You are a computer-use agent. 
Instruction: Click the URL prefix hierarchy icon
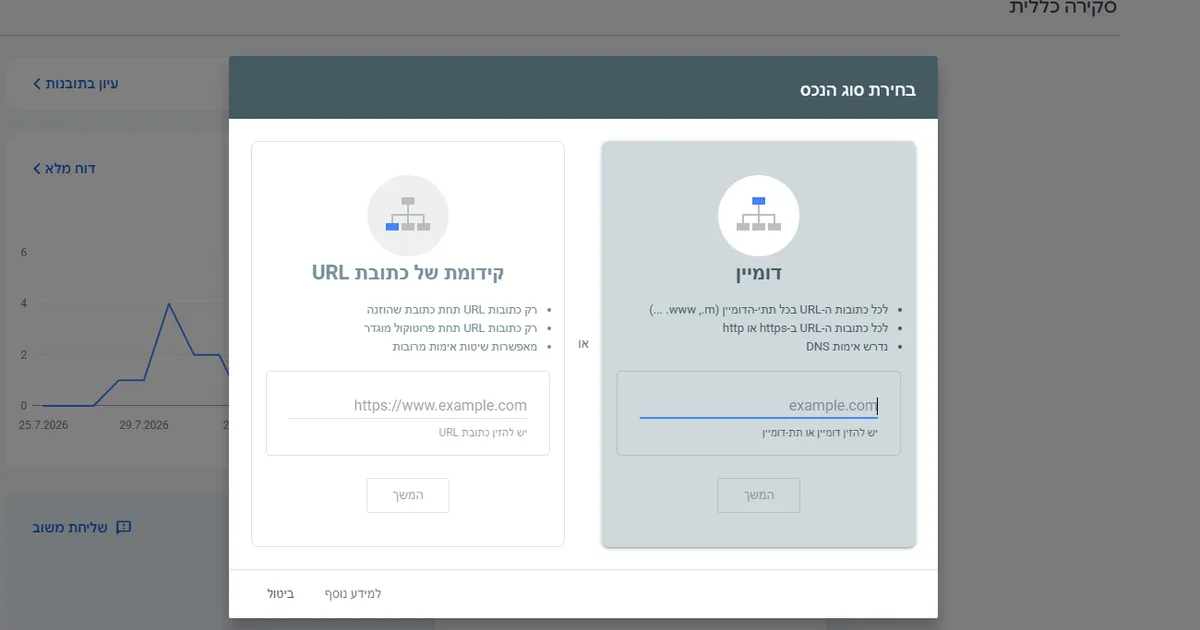coord(408,216)
